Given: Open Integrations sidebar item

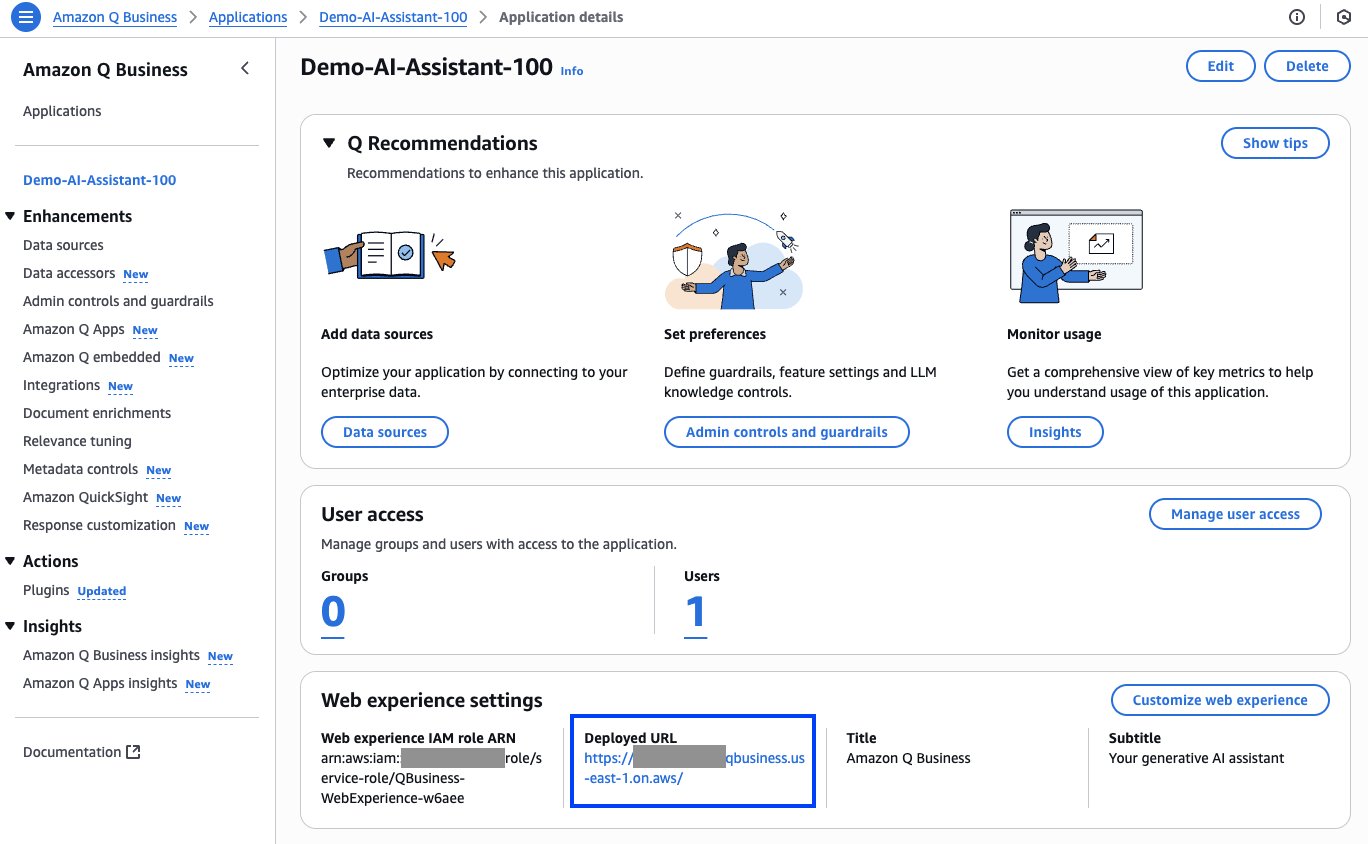Looking at the screenshot, I should [62, 385].
